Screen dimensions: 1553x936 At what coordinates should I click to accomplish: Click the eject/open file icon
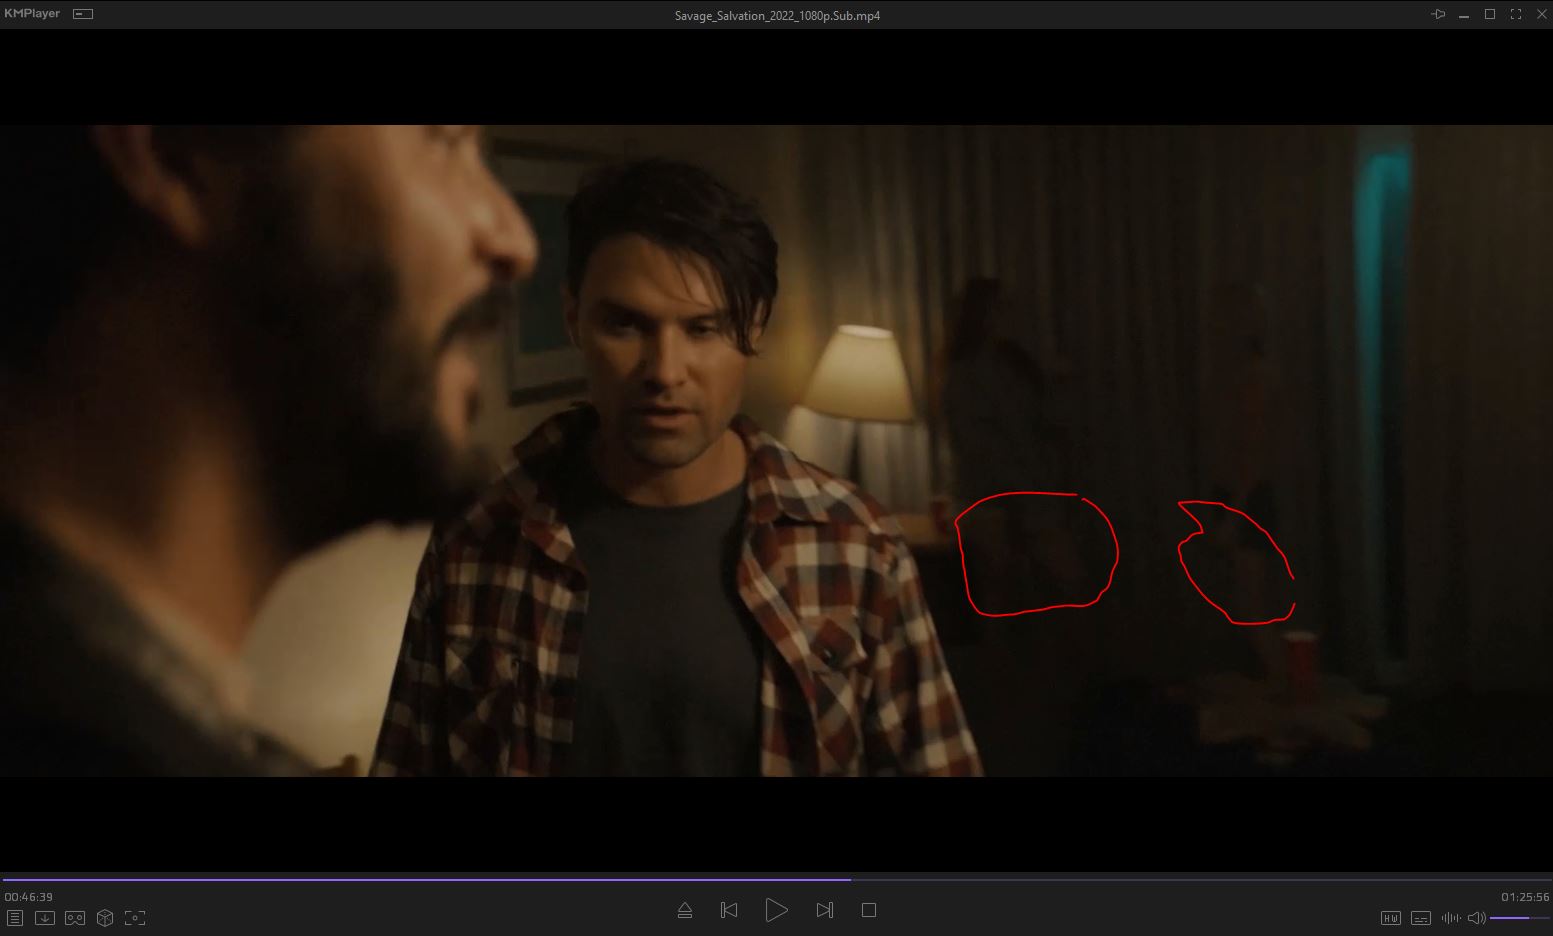tap(685, 910)
